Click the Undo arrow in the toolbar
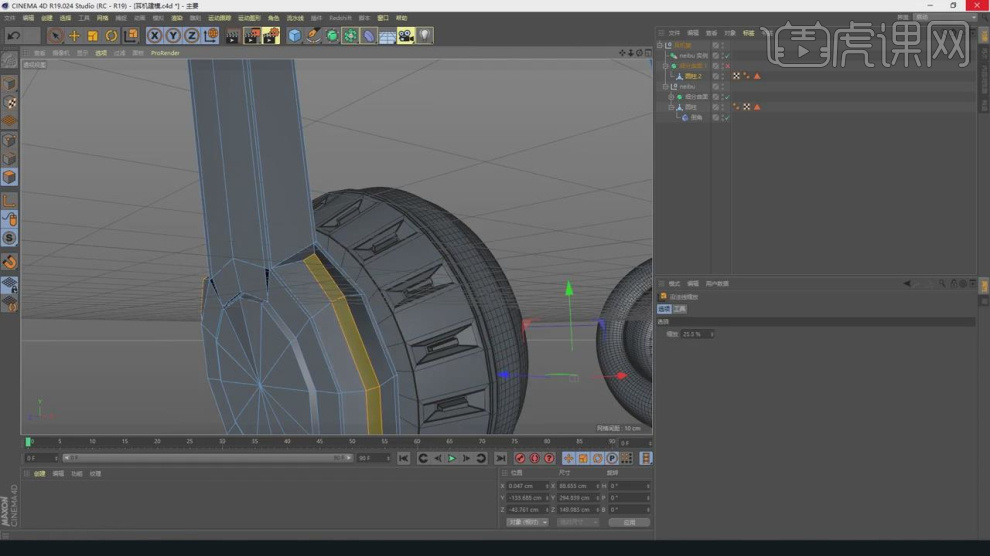Image resolution: width=990 pixels, height=556 pixels. point(14,35)
